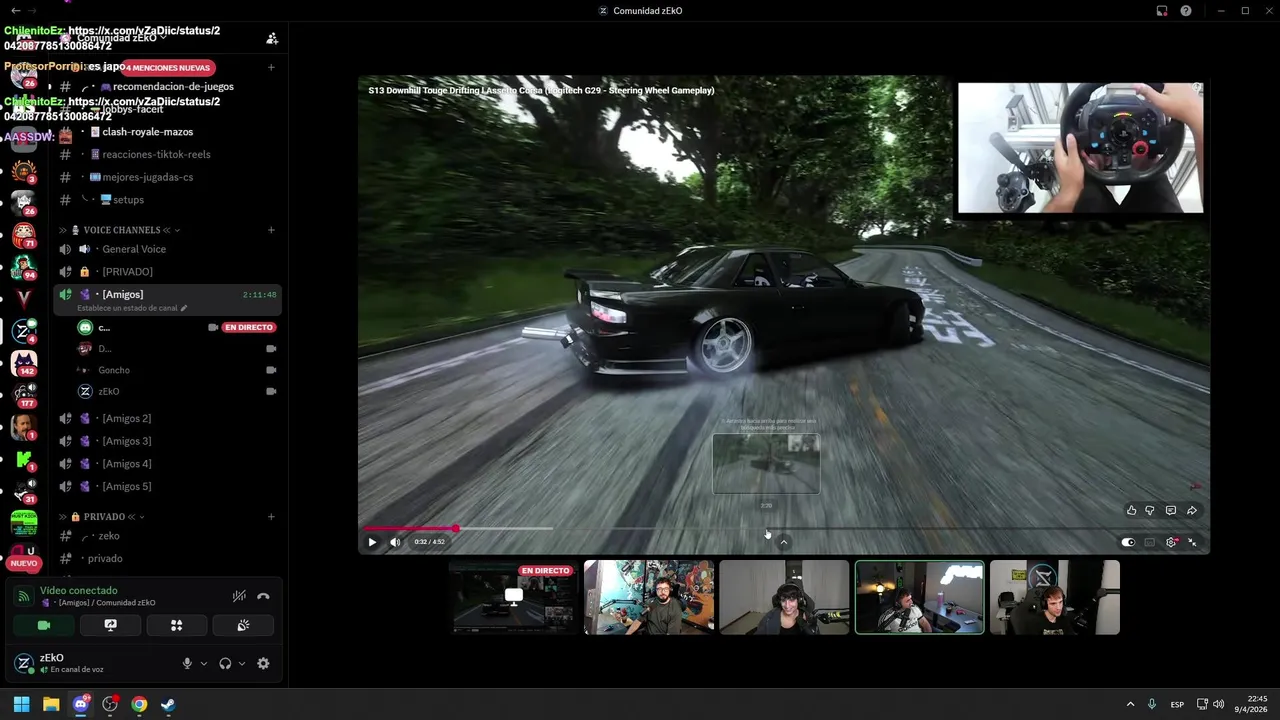
Task: Open clash-royale-mazos channel
Action: pos(168,132)
